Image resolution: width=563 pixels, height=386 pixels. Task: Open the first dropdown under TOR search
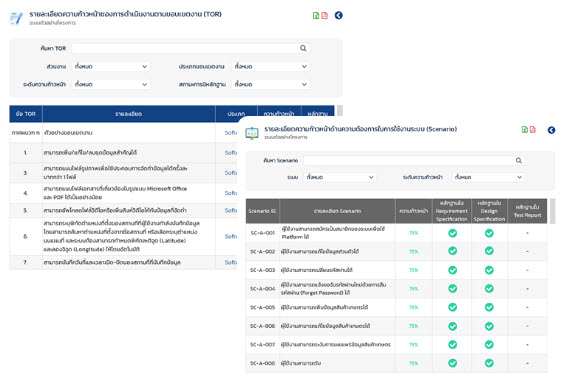[111, 66]
